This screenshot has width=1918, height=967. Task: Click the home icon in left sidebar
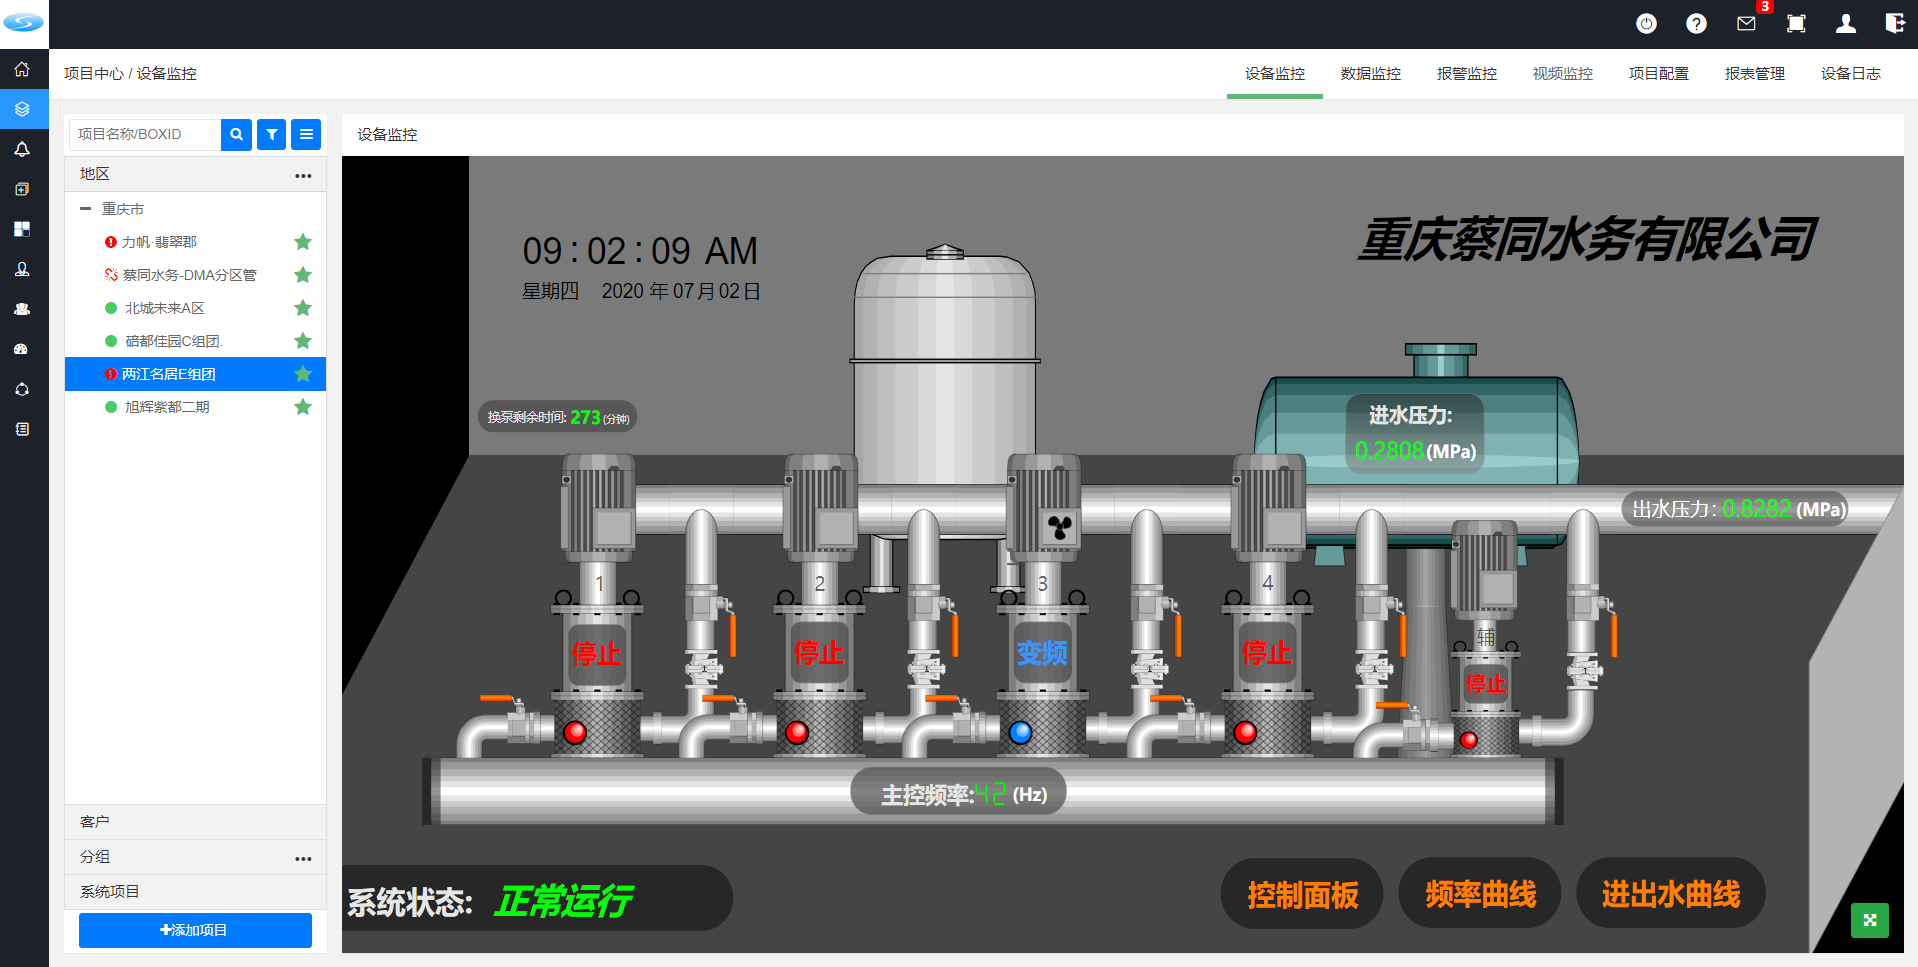click(22, 69)
